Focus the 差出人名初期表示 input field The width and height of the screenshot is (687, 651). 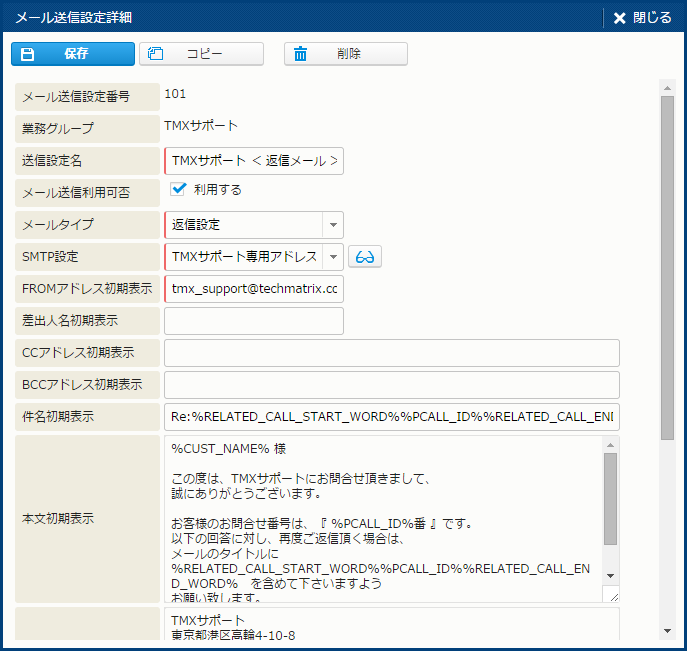254,321
